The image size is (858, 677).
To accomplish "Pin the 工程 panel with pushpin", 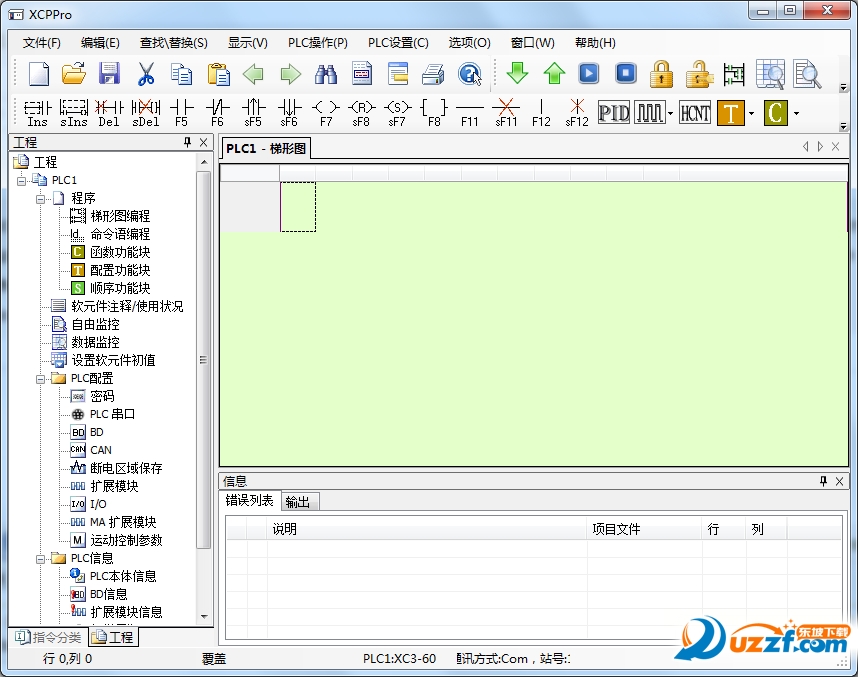I will (188, 142).
